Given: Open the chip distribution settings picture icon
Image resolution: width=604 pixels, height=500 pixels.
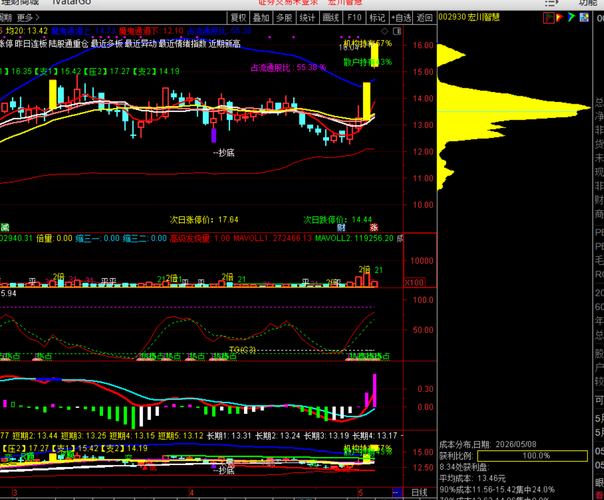Looking at the screenshot, I should pyautogui.click(x=584, y=17).
